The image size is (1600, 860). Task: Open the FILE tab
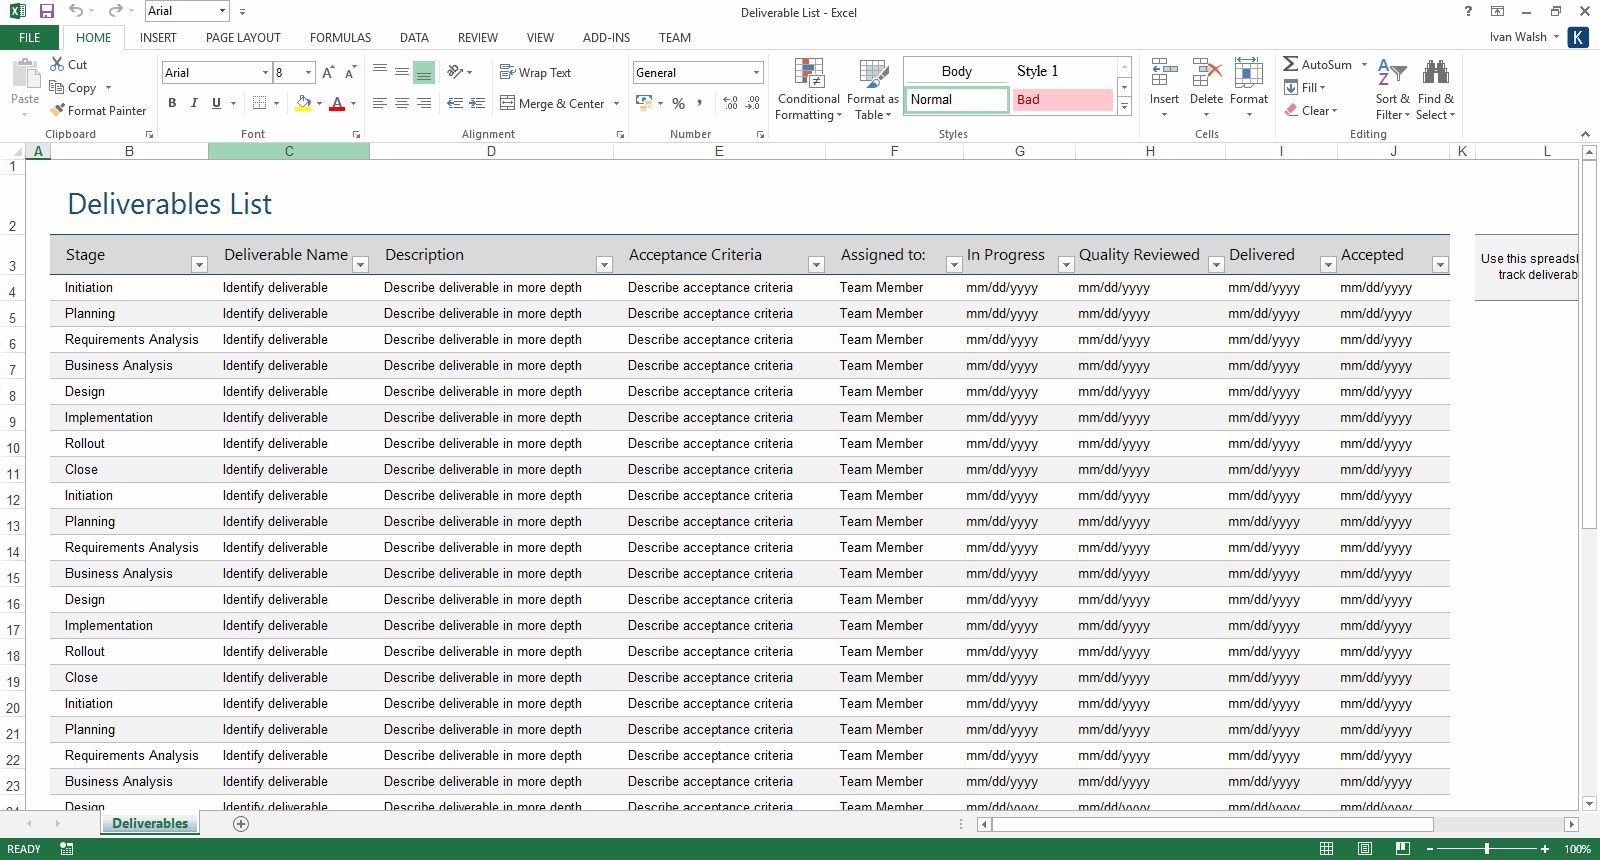(x=30, y=37)
